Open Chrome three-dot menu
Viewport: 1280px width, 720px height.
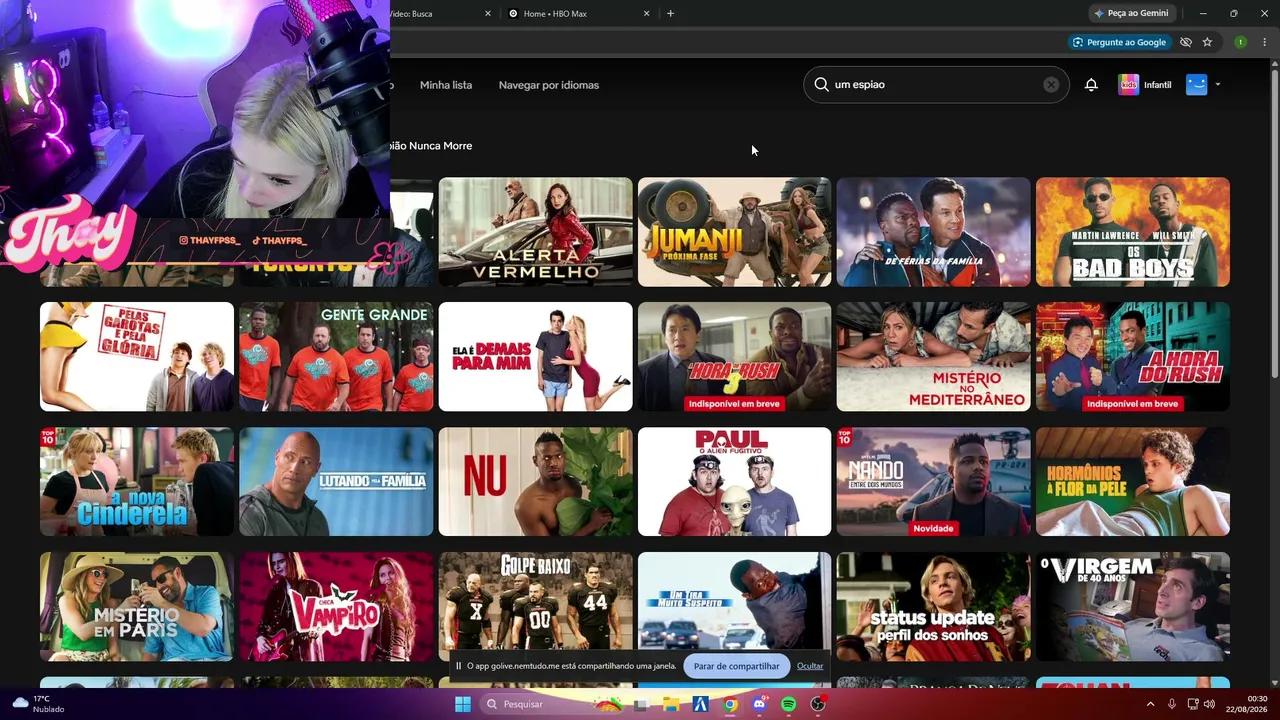click(x=1265, y=42)
